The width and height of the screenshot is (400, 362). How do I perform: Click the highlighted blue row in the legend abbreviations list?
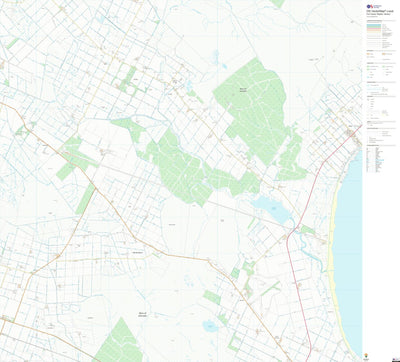[380, 160]
